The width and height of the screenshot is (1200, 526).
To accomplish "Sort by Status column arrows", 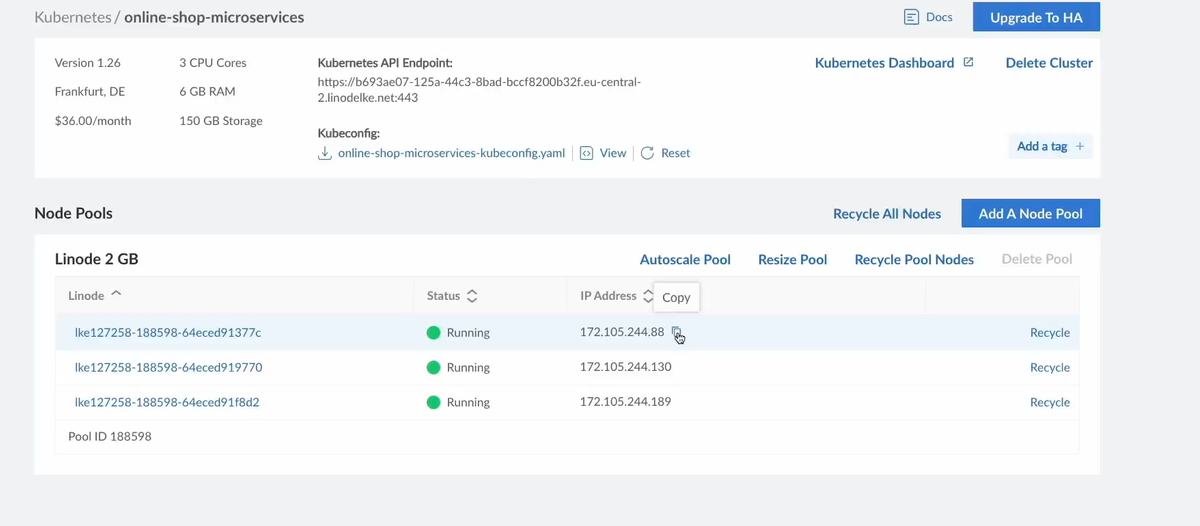I will pyautogui.click(x=472, y=296).
